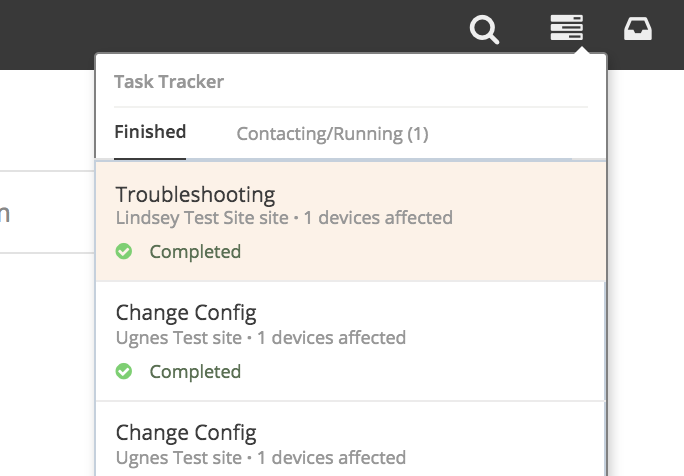Screen dimensions: 684x476
Task: Click "1 devices affected" in Troubleshooting row
Action: pos(378,217)
